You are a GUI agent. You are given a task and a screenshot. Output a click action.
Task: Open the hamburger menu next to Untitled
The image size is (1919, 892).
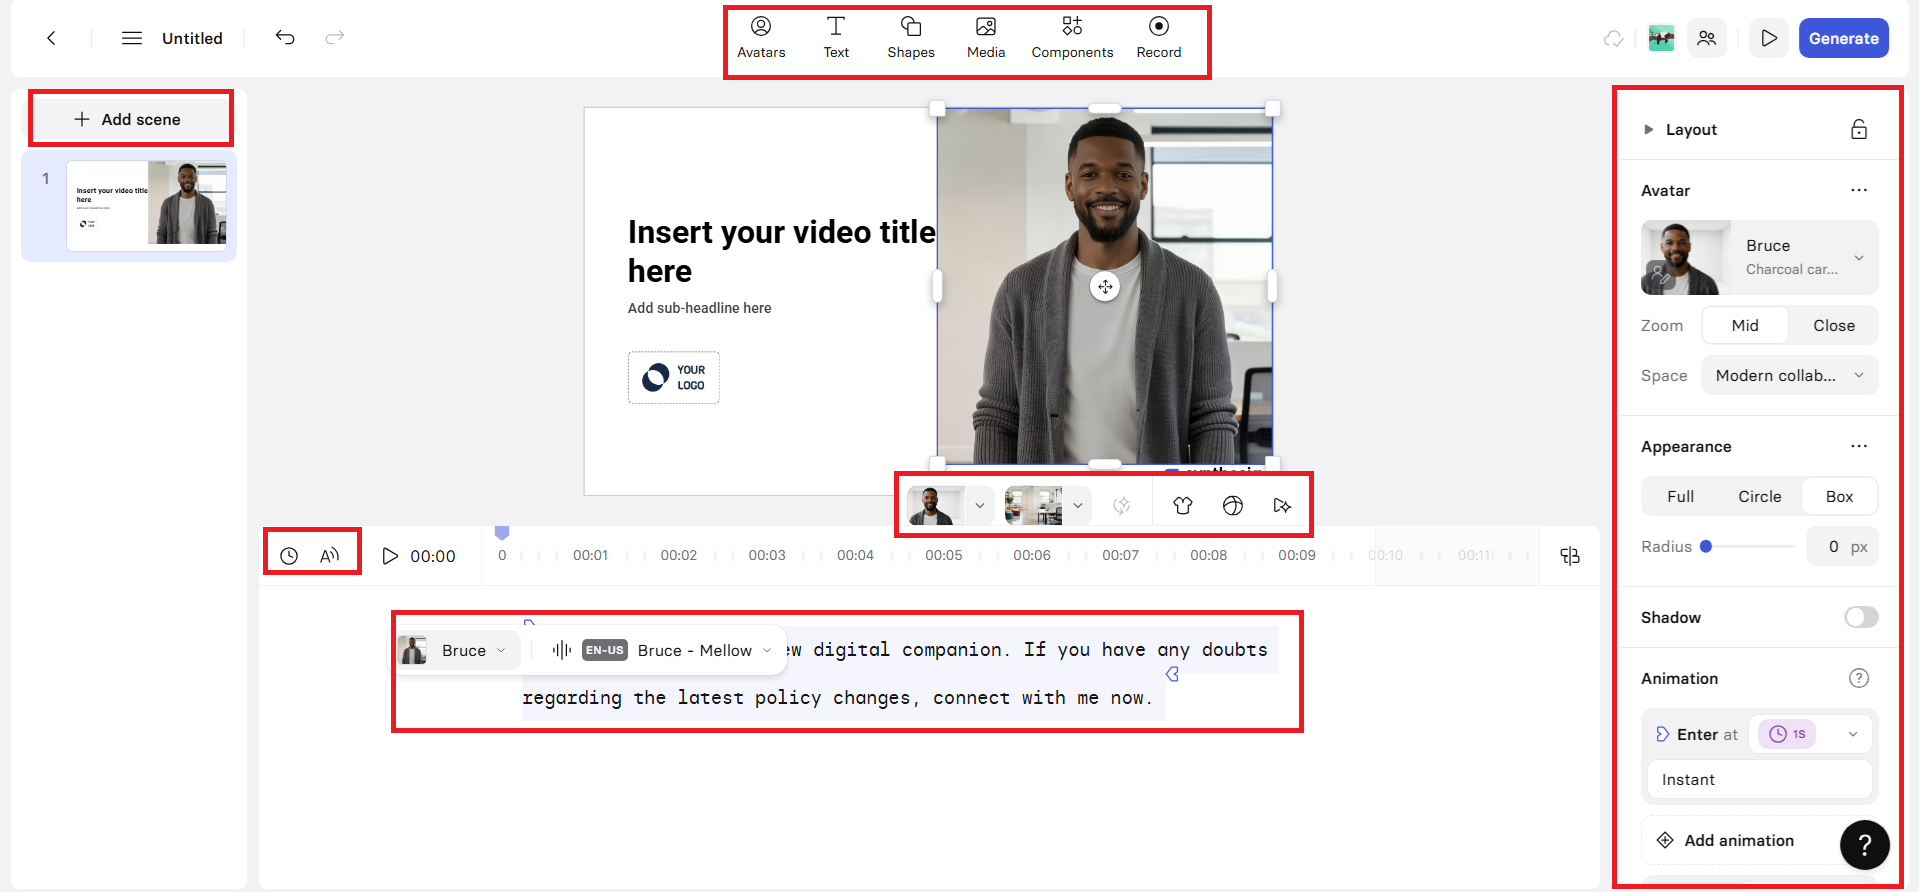coord(132,38)
